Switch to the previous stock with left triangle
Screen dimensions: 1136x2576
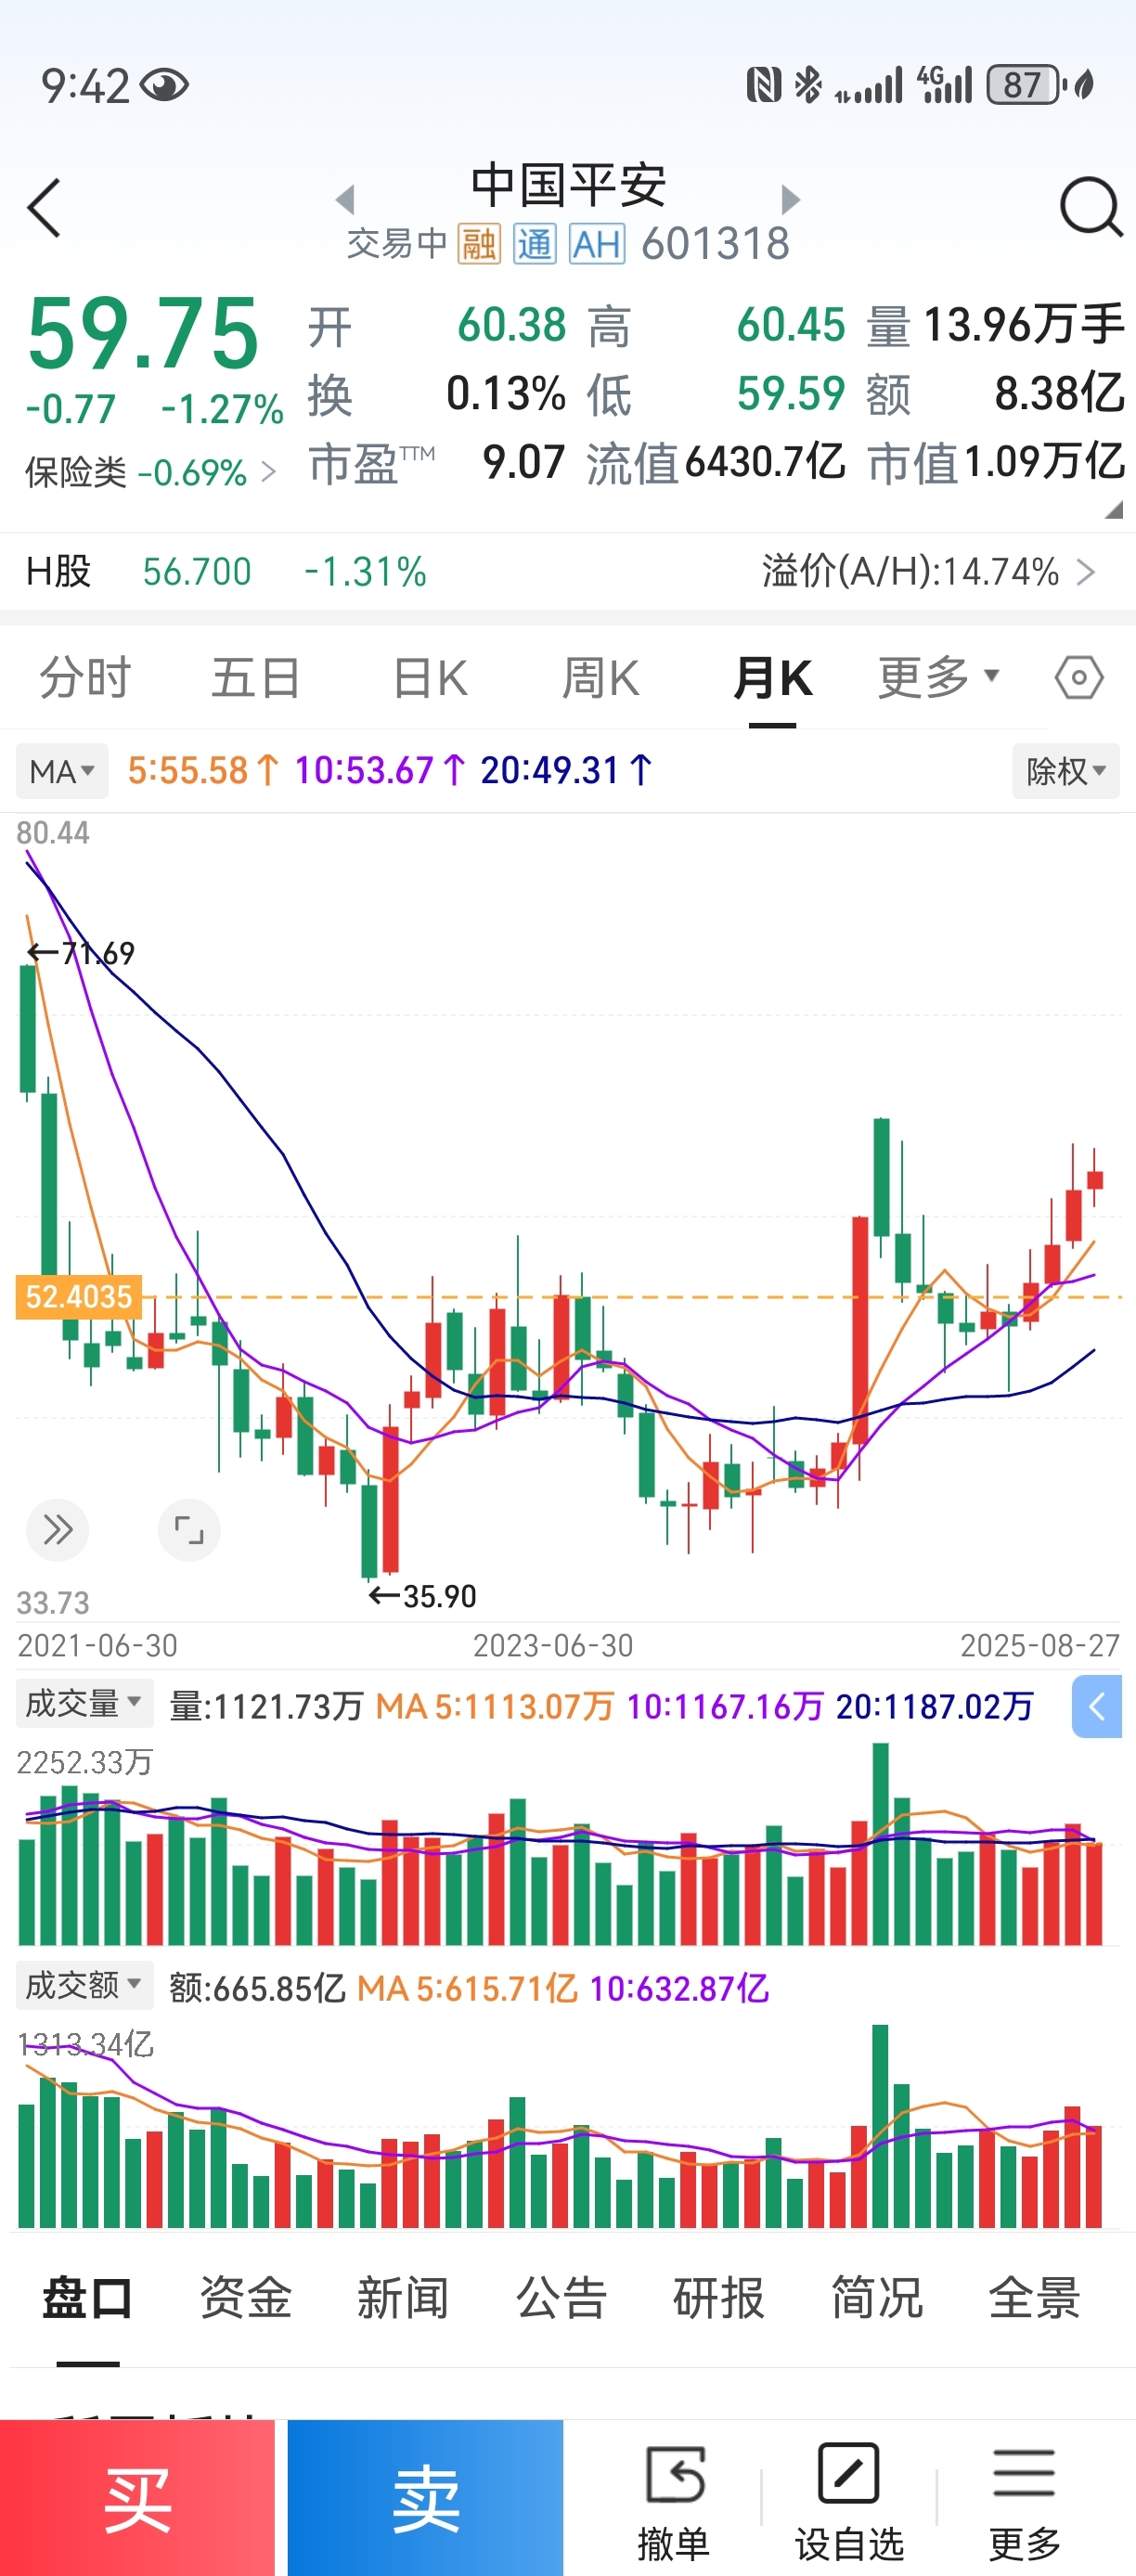[346, 199]
